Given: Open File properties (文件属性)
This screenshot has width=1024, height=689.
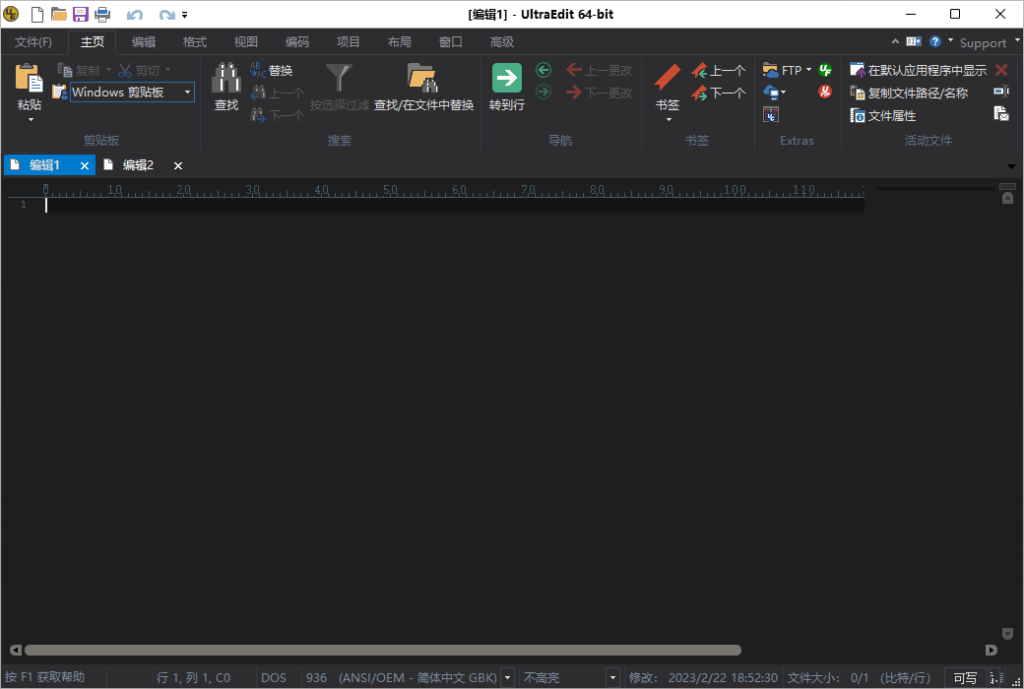Looking at the screenshot, I should 883,116.
